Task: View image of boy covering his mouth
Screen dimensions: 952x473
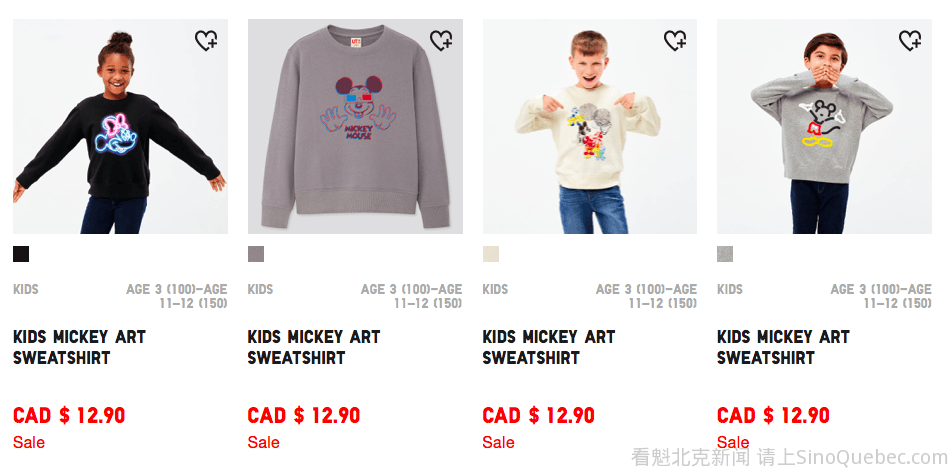Action: click(824, 126)
